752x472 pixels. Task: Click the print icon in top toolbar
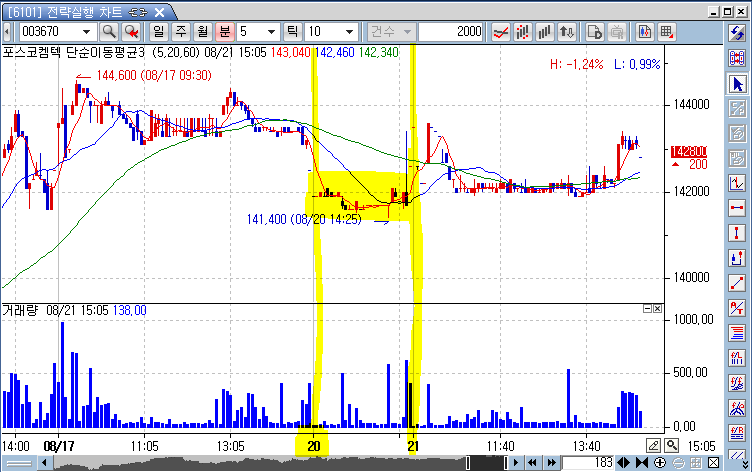click(617, 31)
